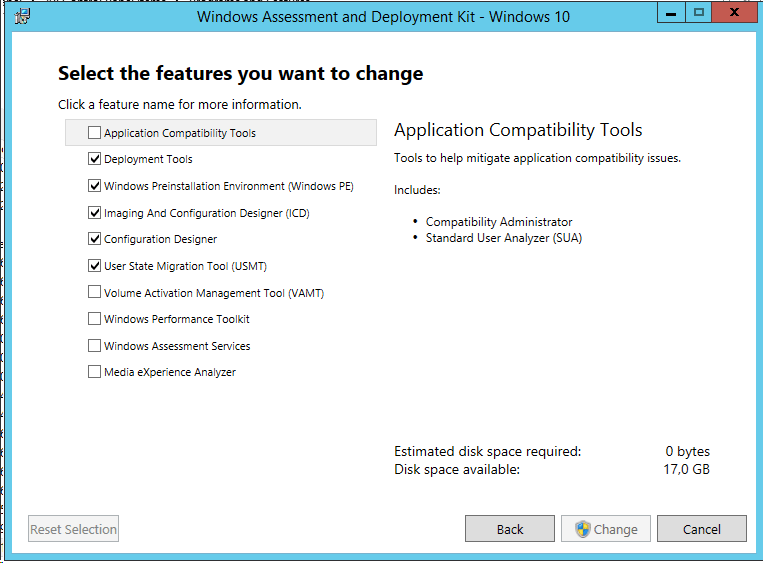The image size is (763, 563).
Task: Uncheck Imaging And Configuration Designer checkbox
Action: coord(94,212)
